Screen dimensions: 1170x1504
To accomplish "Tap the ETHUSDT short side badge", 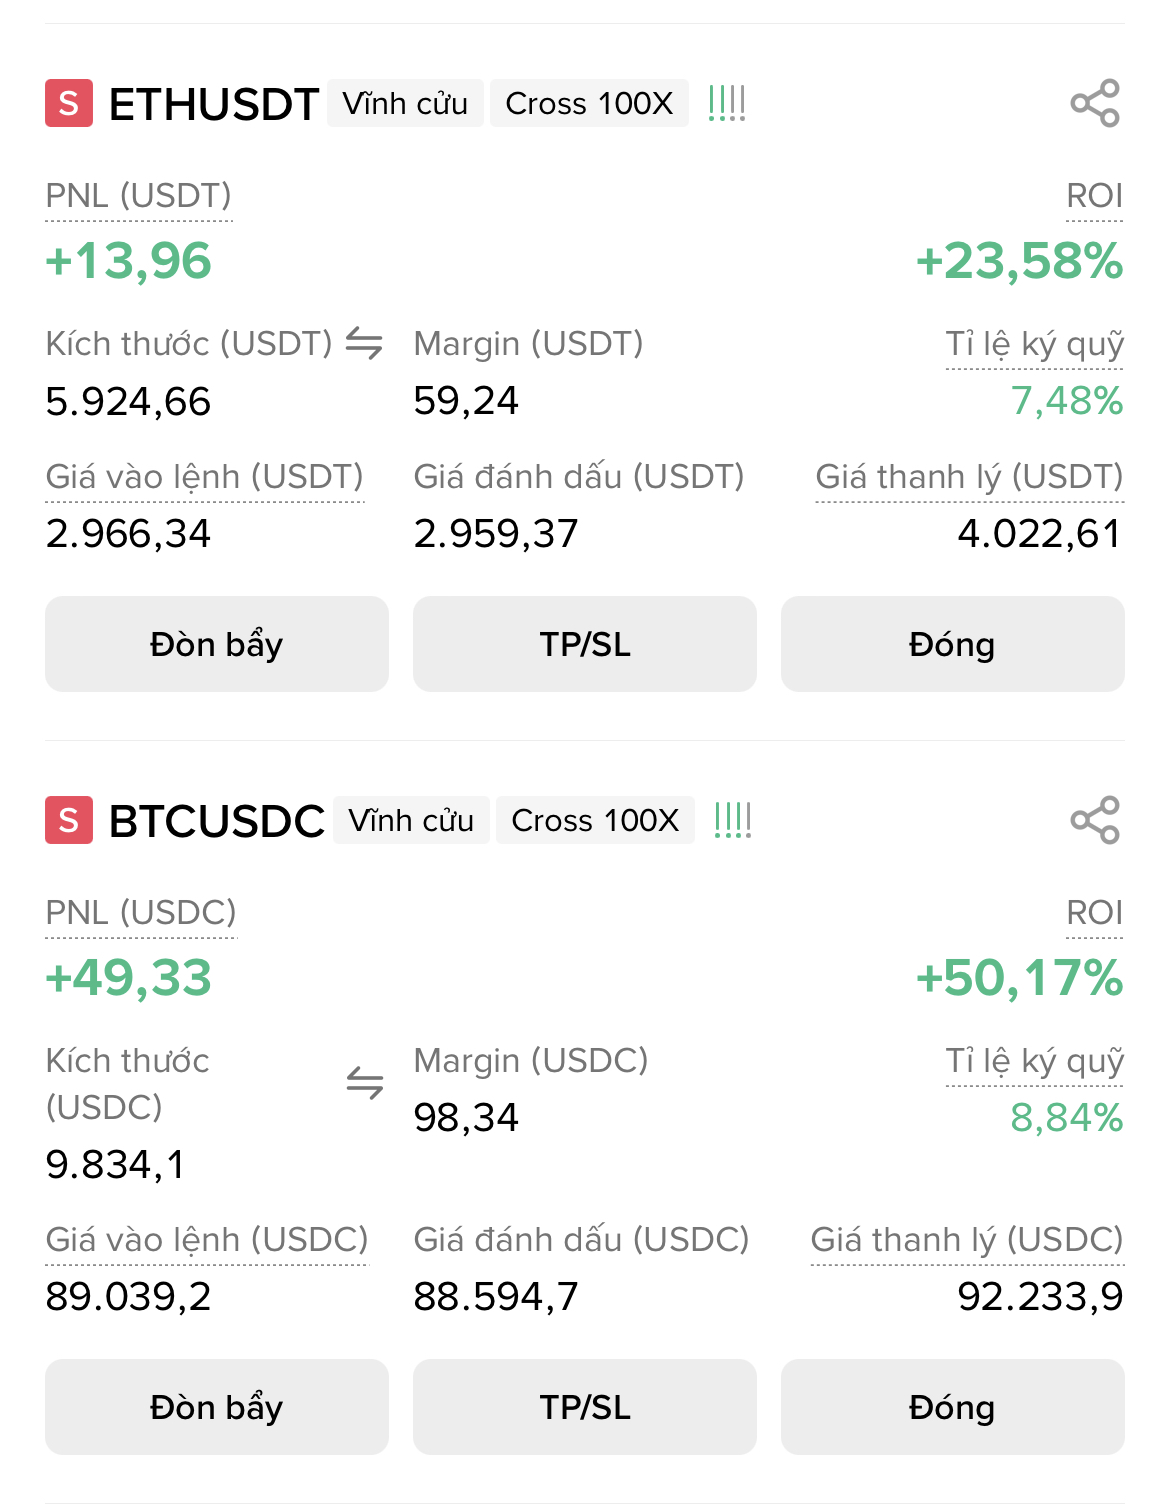I will coord(69,103).
